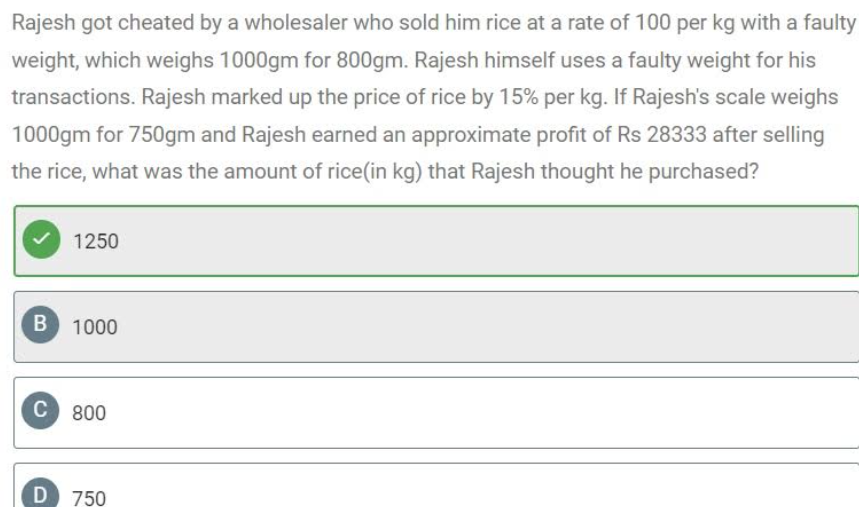Choose the answer text 1250
Image resolution: width=859 pixels, height=507 pixels.
pyautogui.click(x=95, y=241)
